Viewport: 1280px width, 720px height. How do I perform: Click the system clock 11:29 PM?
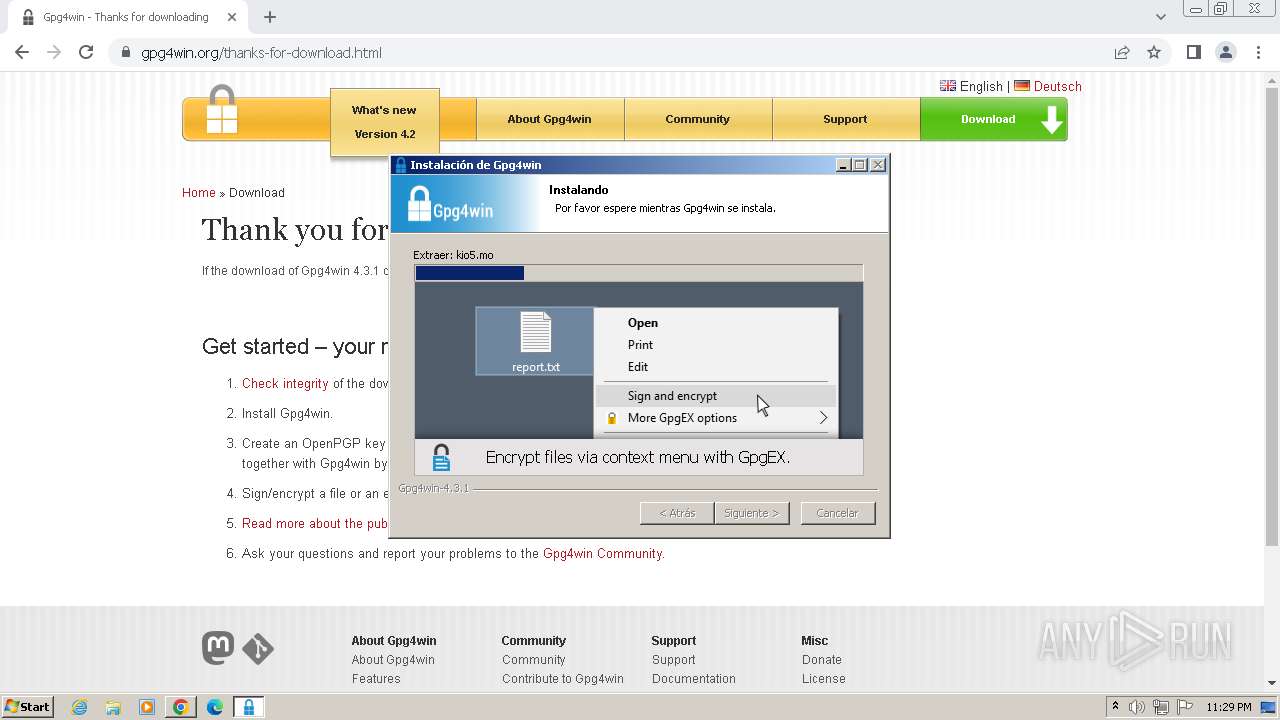pos(1229,707)
